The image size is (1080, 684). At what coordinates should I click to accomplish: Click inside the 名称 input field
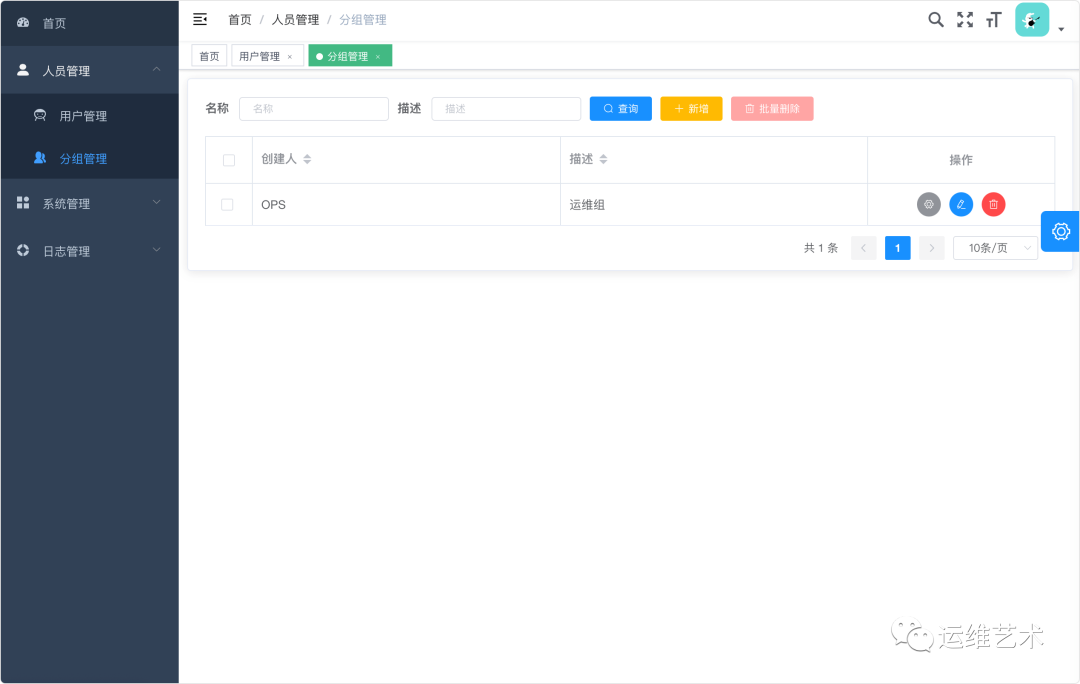coord(313,108)
